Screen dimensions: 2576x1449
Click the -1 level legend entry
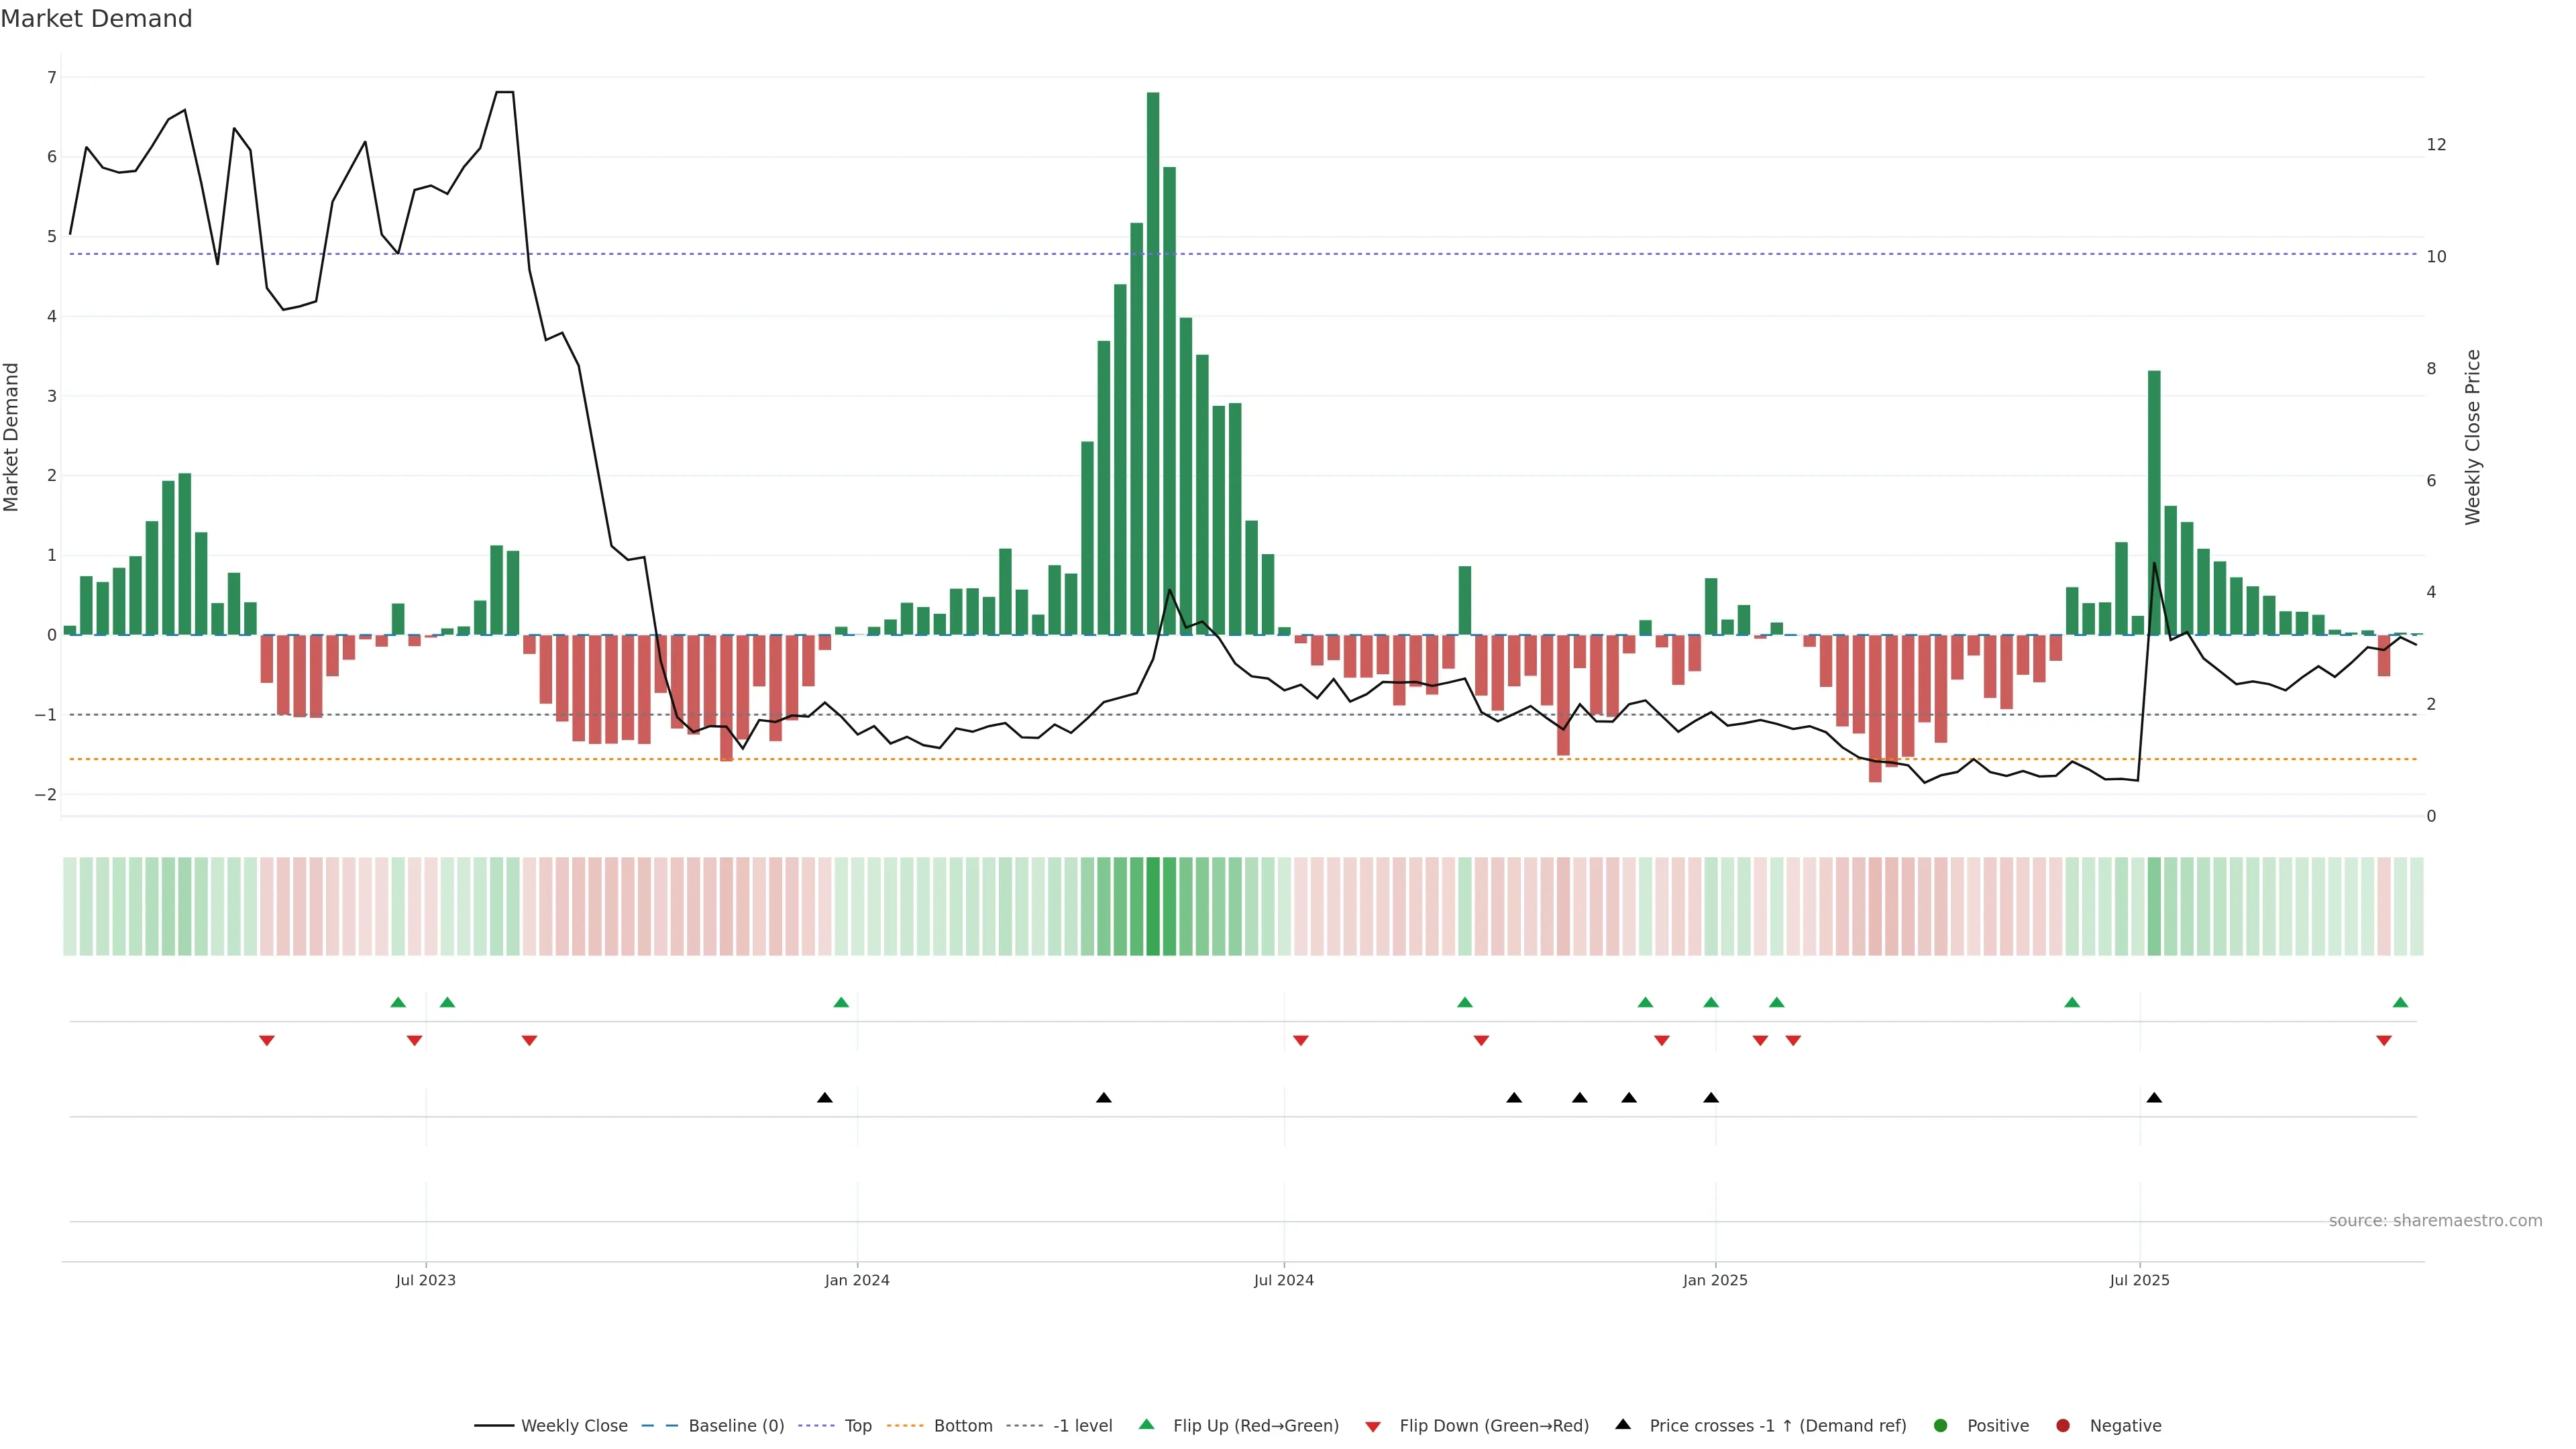coord(1082,1426)
